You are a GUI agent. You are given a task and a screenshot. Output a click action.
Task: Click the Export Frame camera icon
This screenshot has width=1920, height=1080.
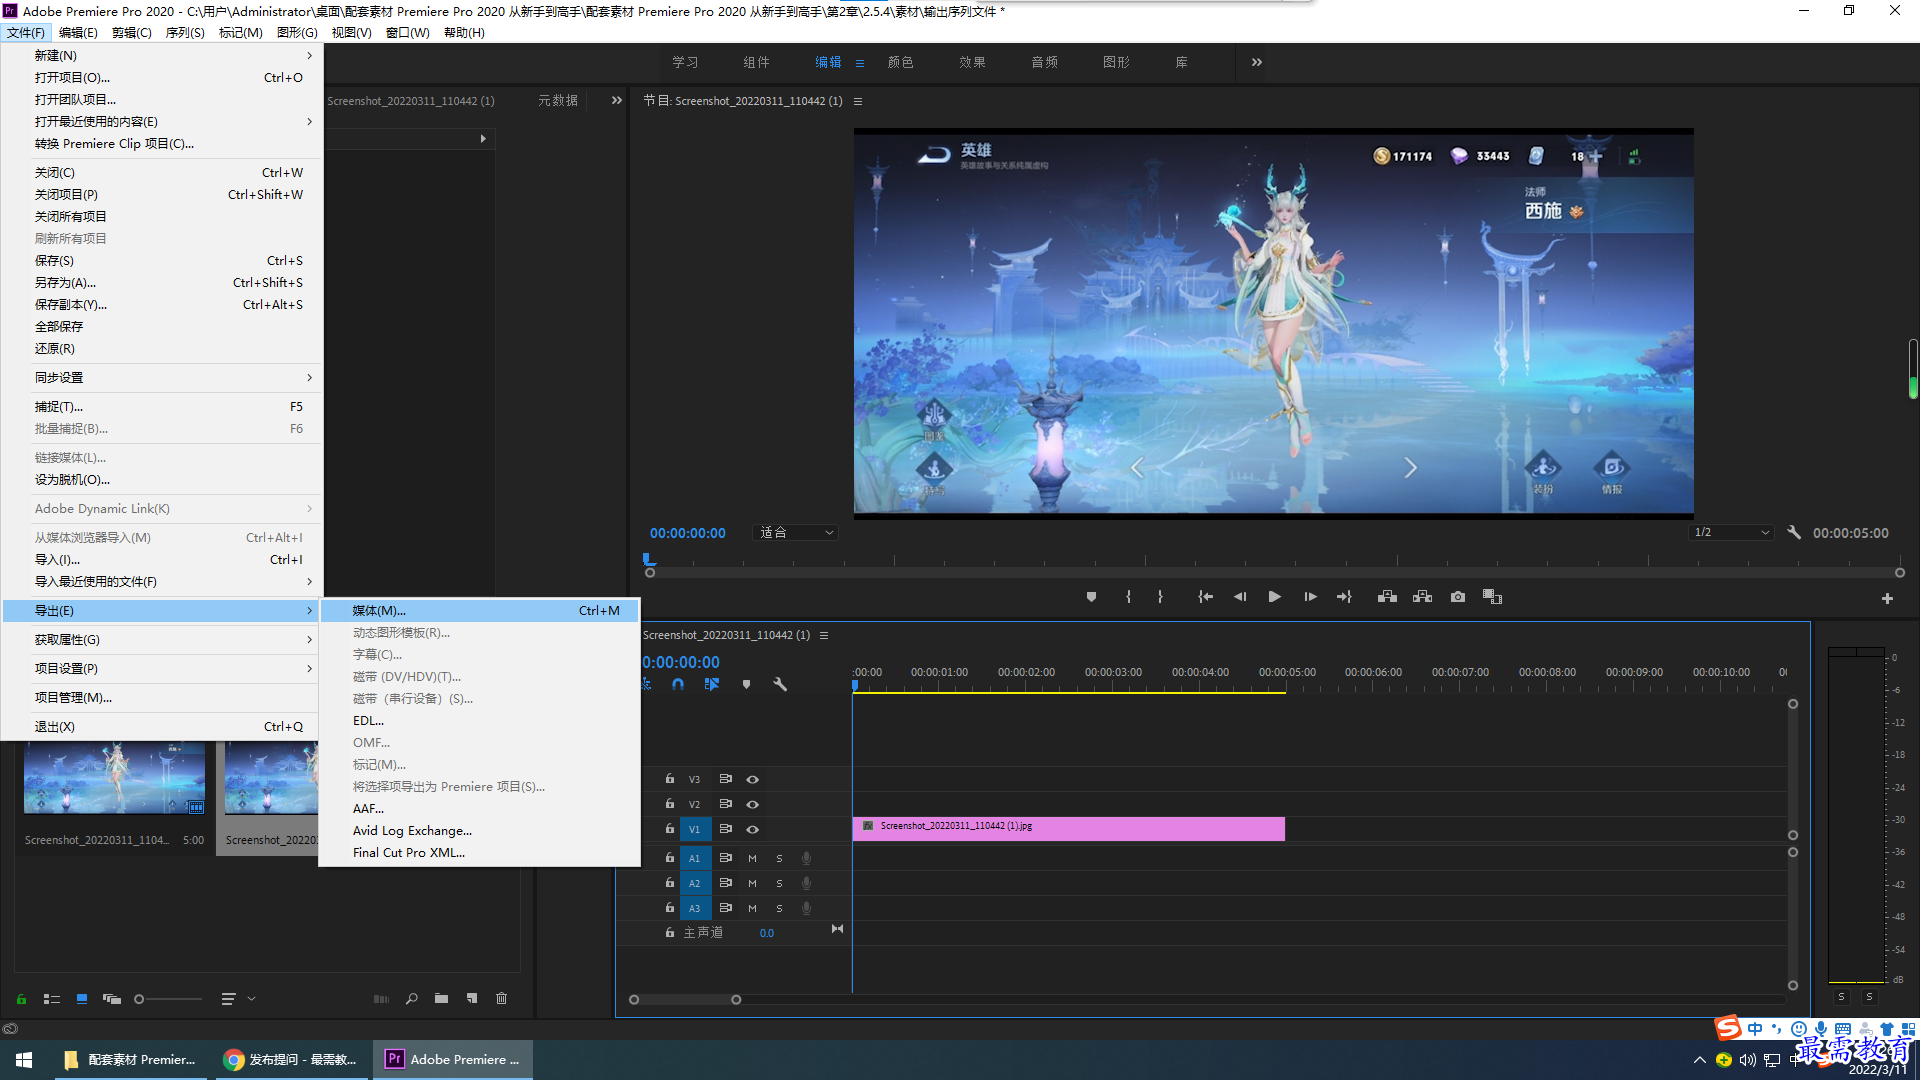[x=1458, y=597]
